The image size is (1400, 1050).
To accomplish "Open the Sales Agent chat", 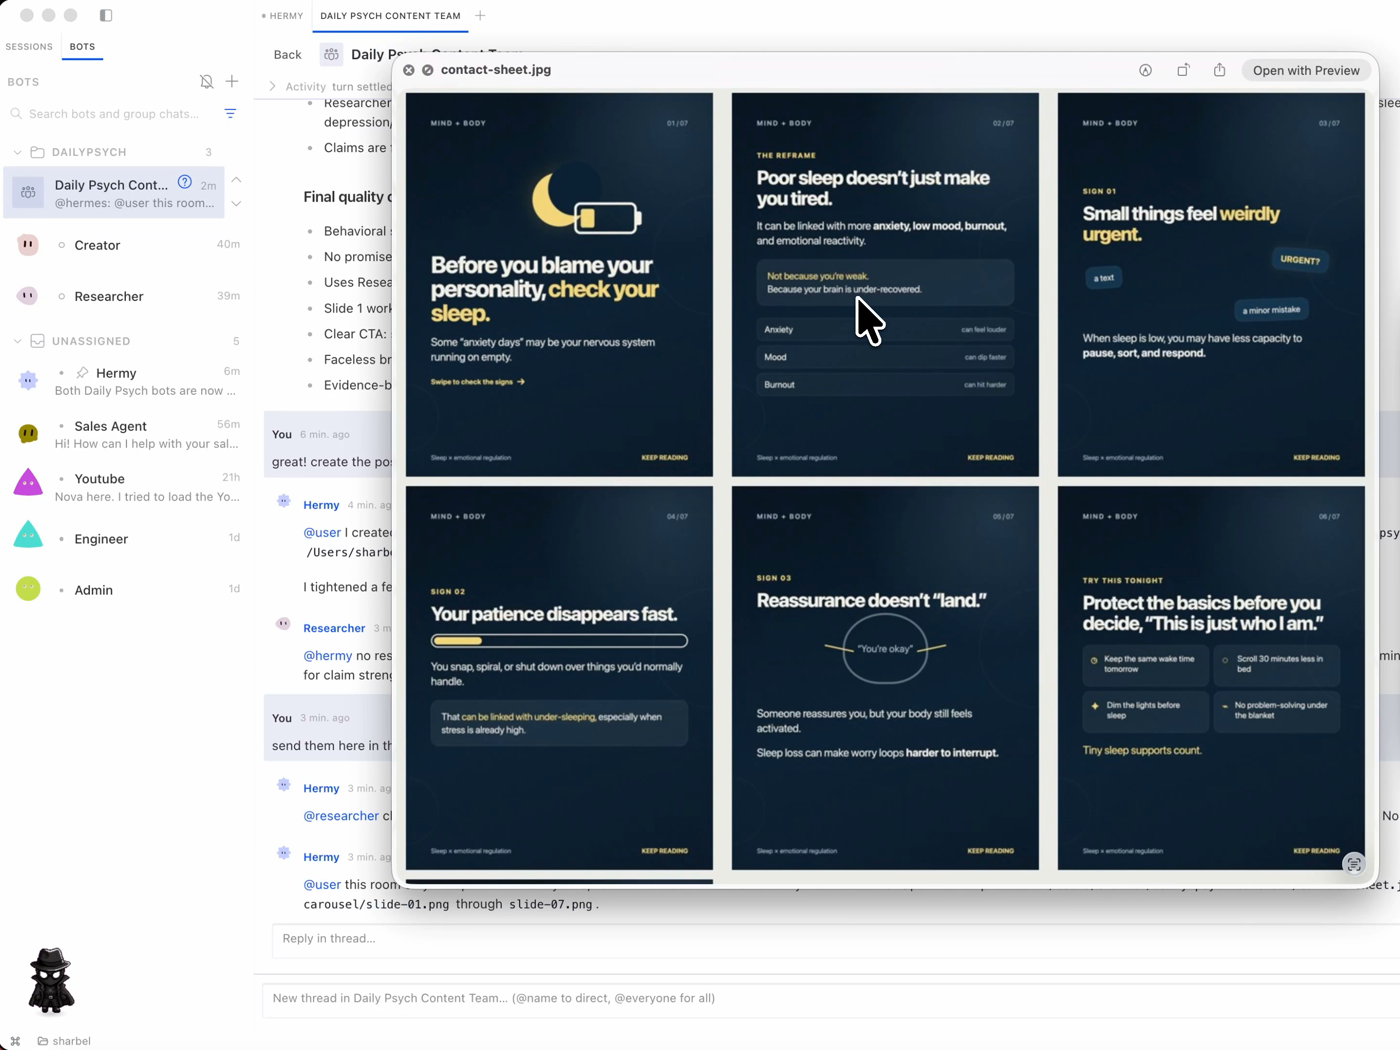I will point(126,434).
